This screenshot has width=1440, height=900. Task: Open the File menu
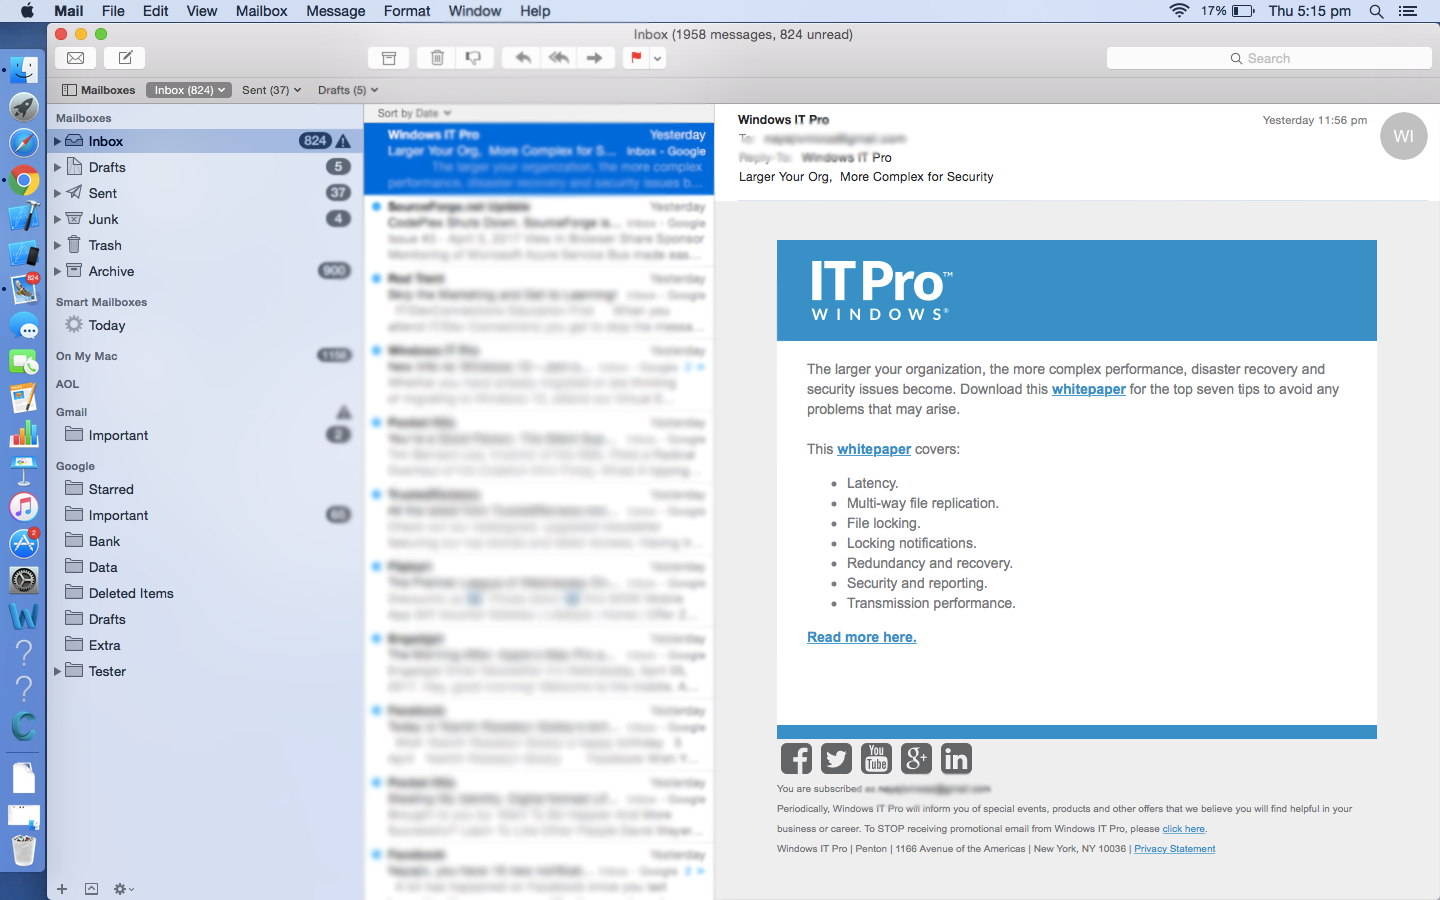pyautogui.click(x=113, y=11)
